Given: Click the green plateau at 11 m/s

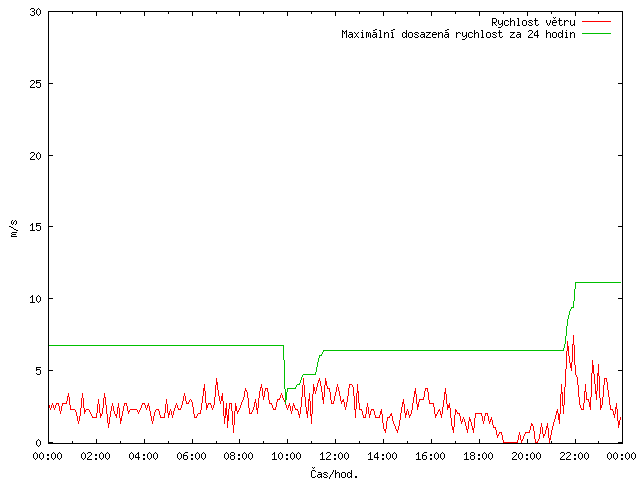Looking at the screenshot, I should 598,282.
